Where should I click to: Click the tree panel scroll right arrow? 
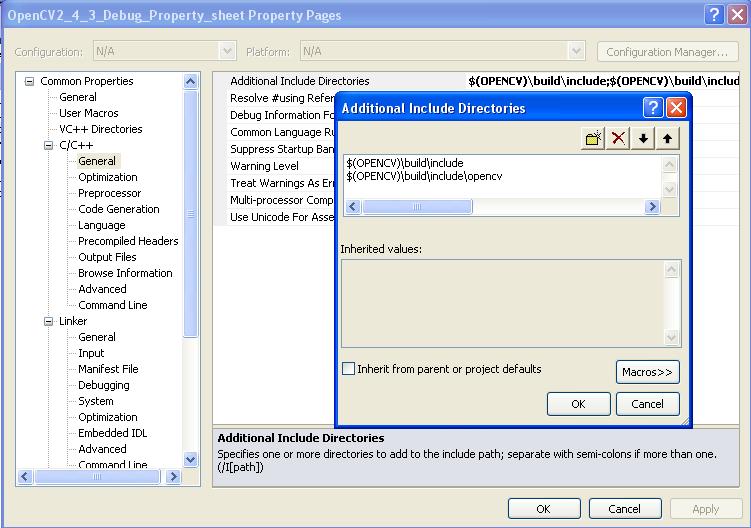click(x=173, y=477)
